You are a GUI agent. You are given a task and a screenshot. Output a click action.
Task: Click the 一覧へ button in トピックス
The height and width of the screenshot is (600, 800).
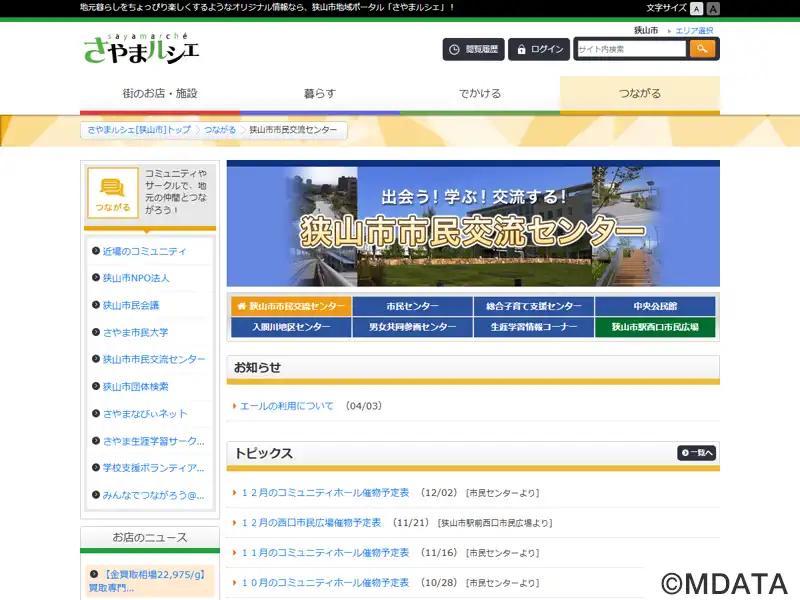pyautogui.click(x=697, y=453)
